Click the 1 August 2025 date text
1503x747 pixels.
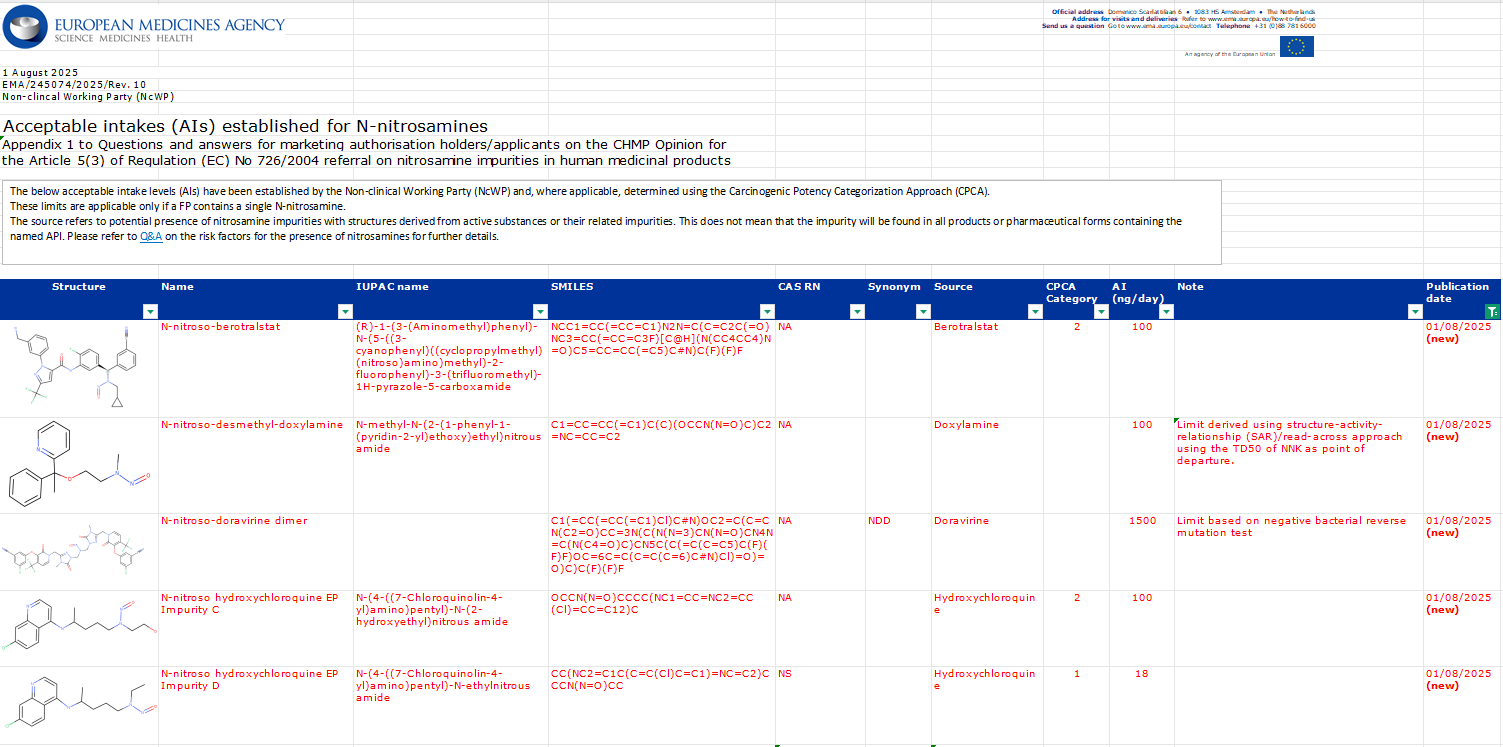tap(40, 73)
